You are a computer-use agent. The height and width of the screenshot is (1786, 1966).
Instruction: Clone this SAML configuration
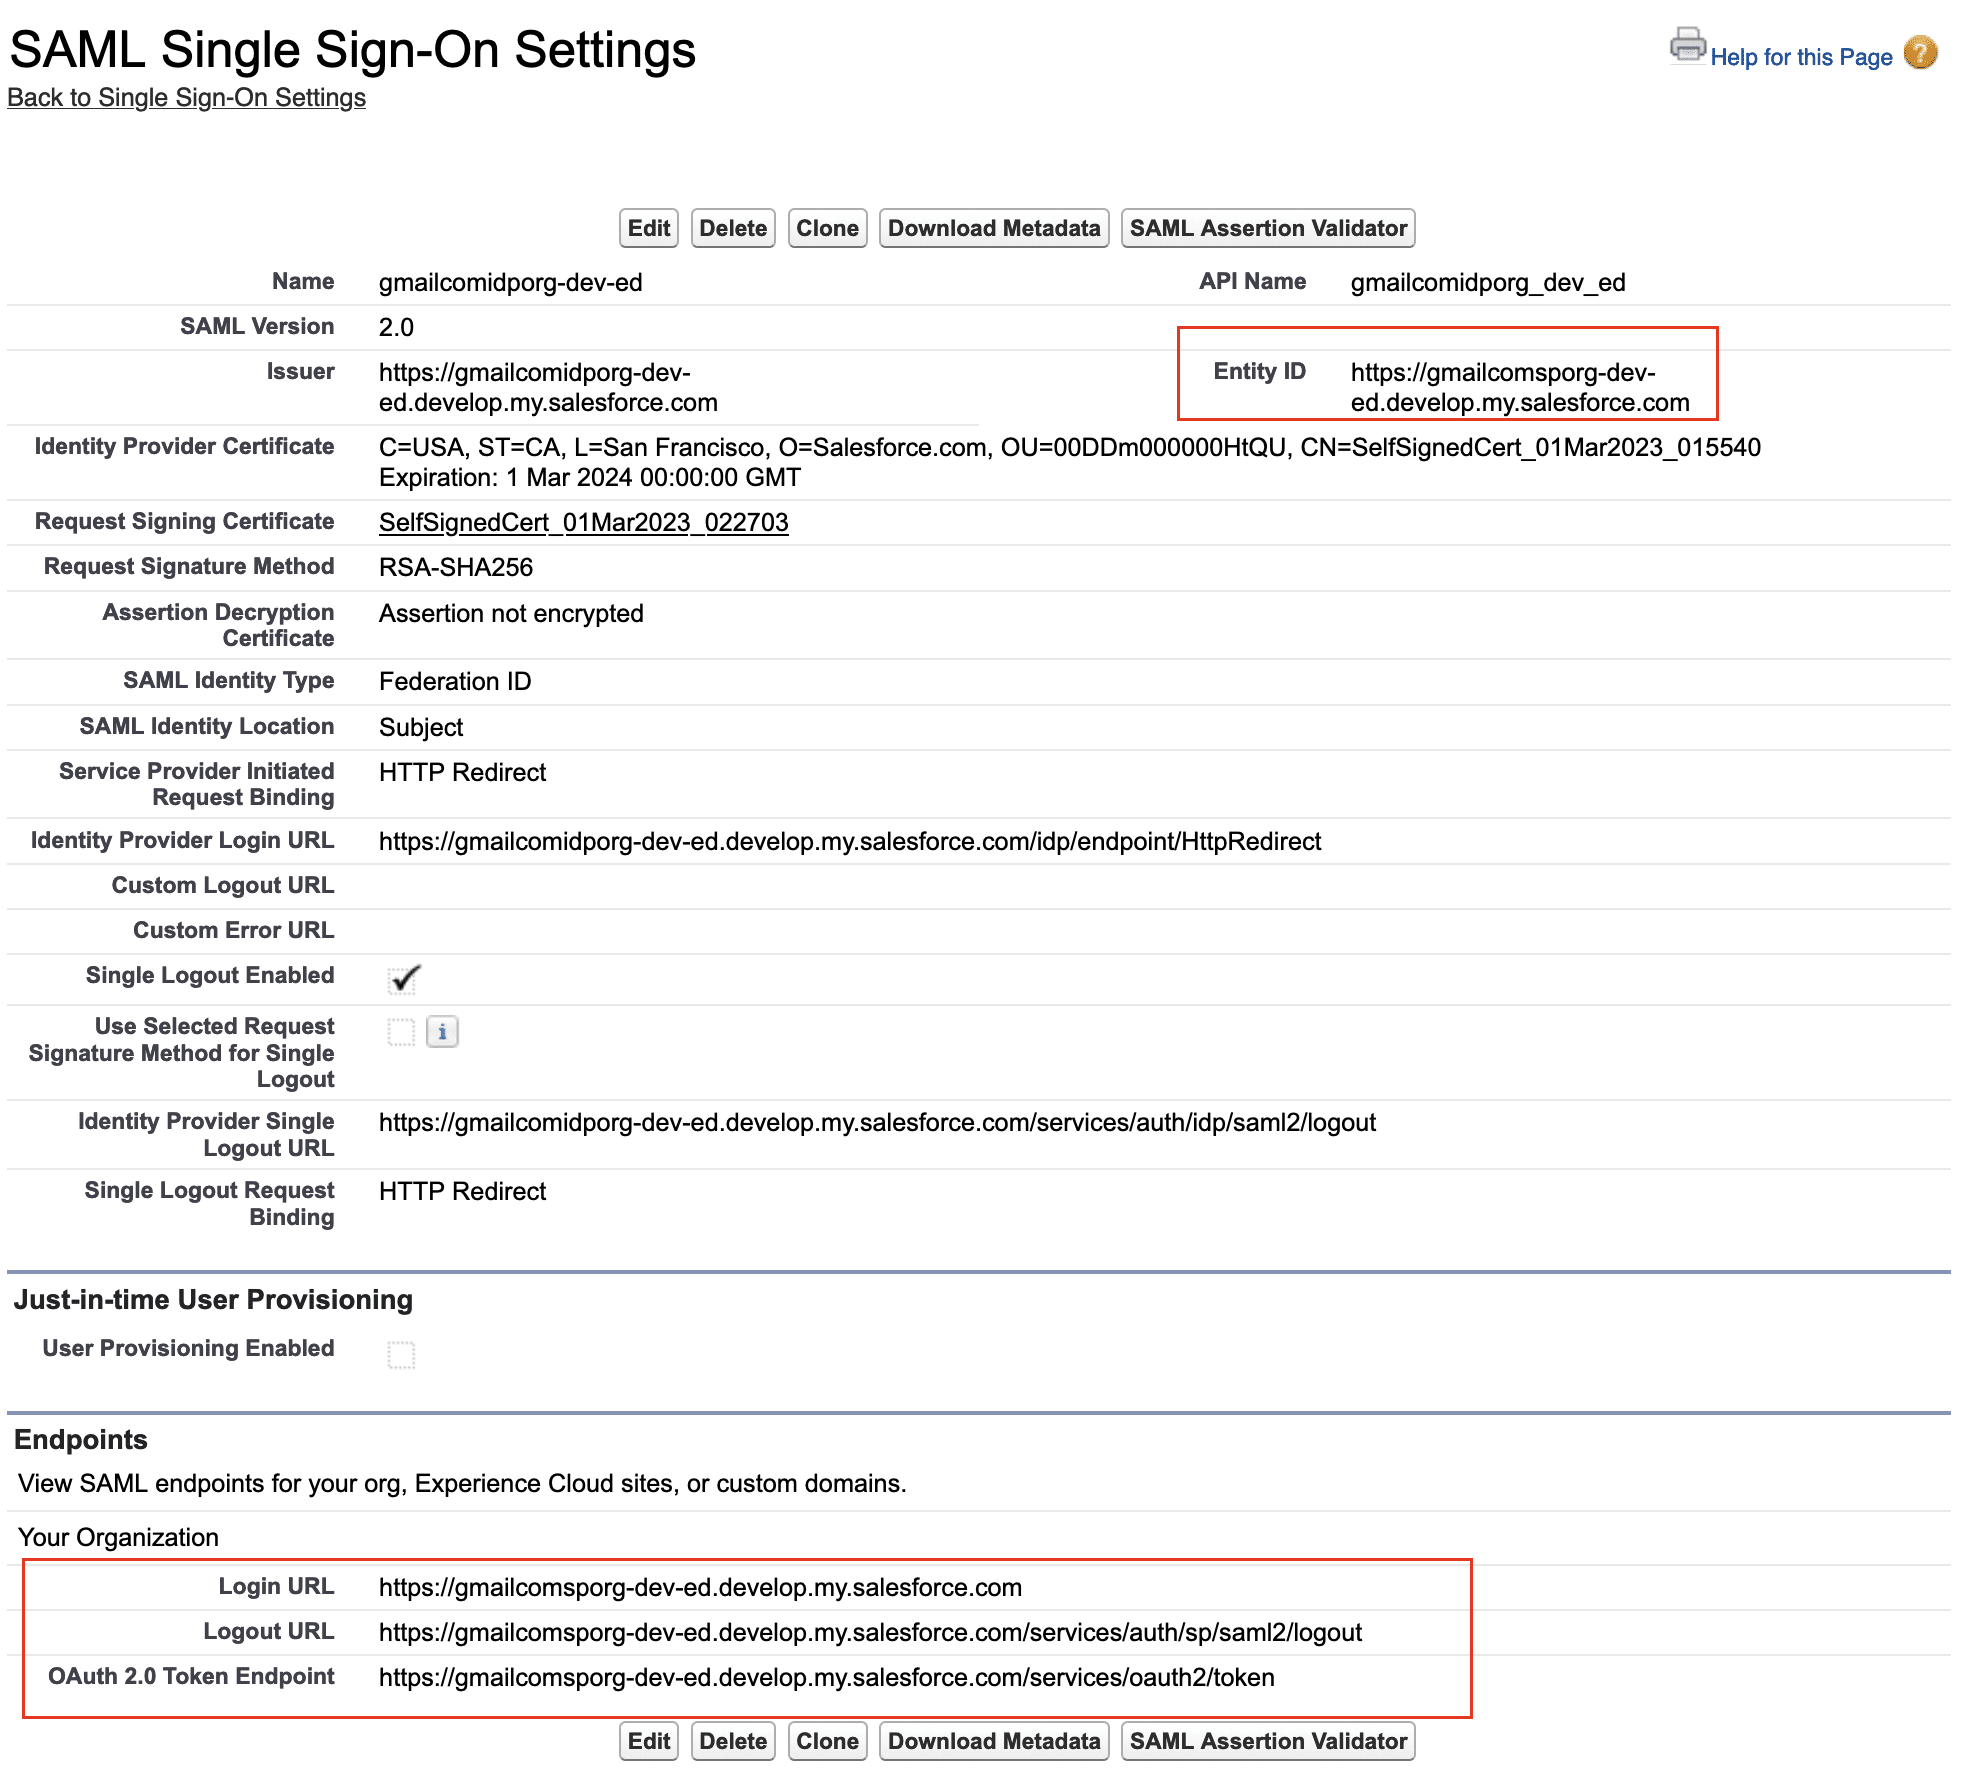point(827,227)
